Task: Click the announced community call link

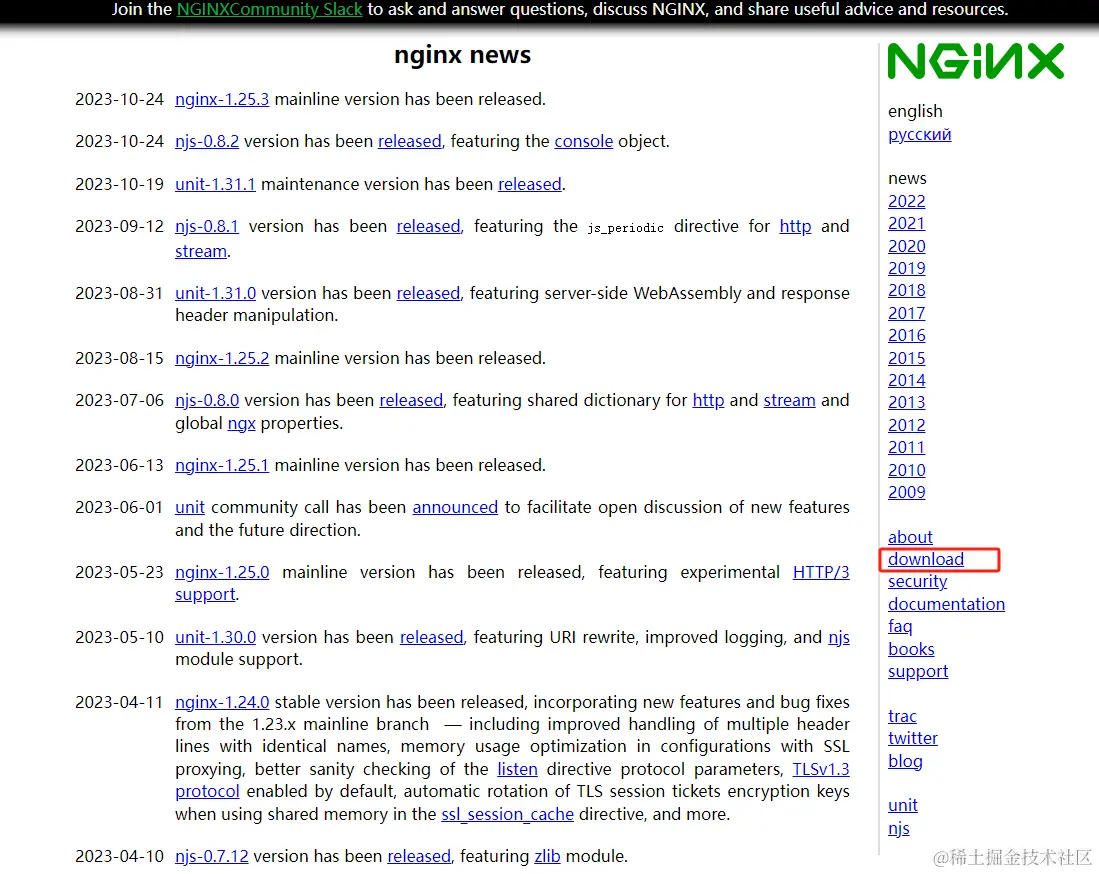Action: [455, 507]
